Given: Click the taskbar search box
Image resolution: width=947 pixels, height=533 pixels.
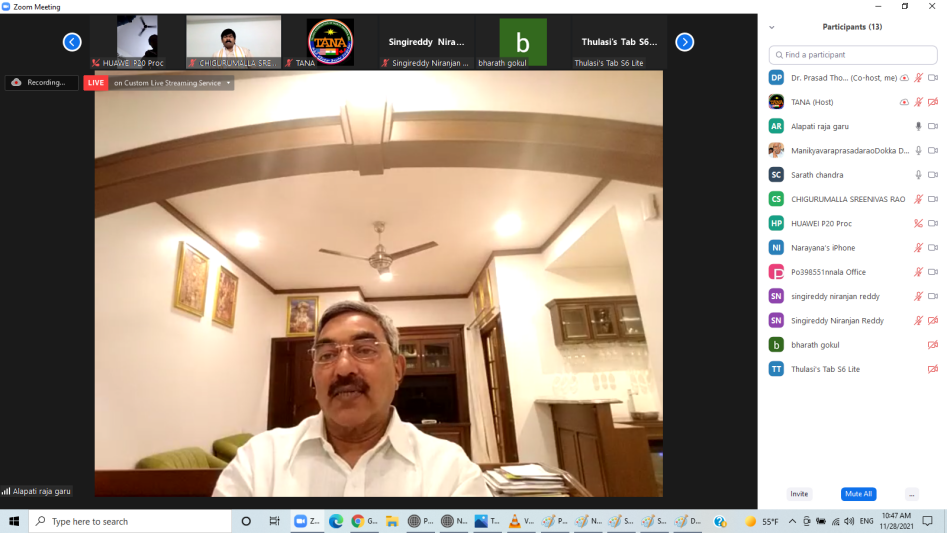Looking at the screenshot, I should pyautogui.click(x=130, y=521).
